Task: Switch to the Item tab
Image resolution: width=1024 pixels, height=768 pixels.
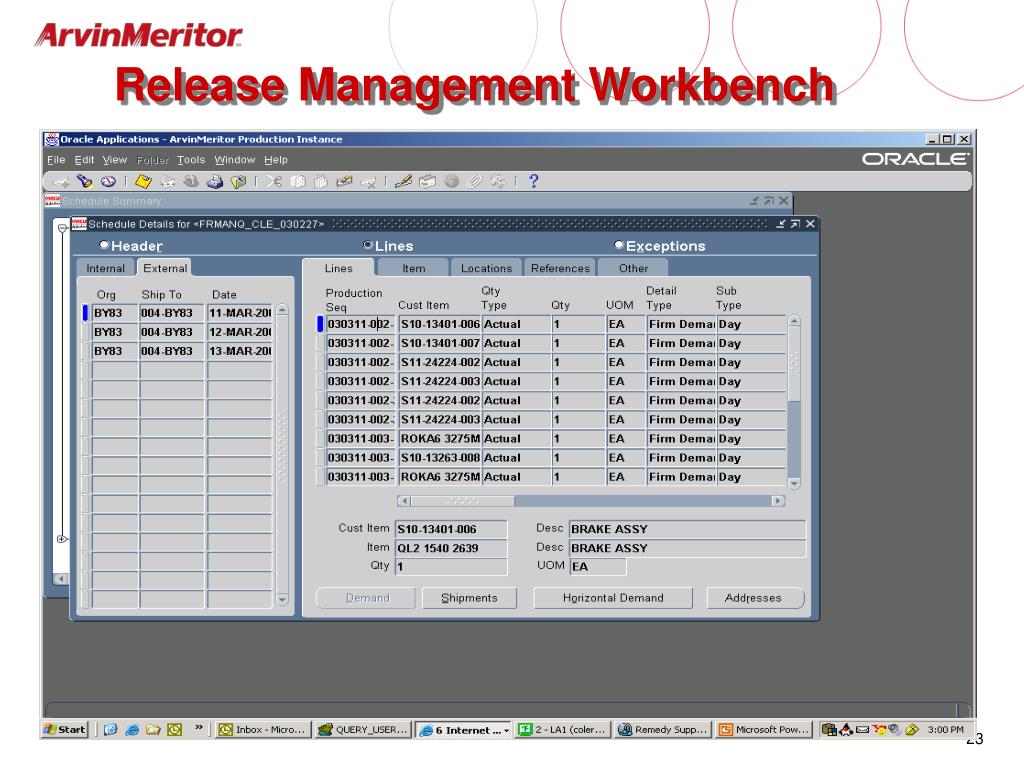Action: pos(413,268)
